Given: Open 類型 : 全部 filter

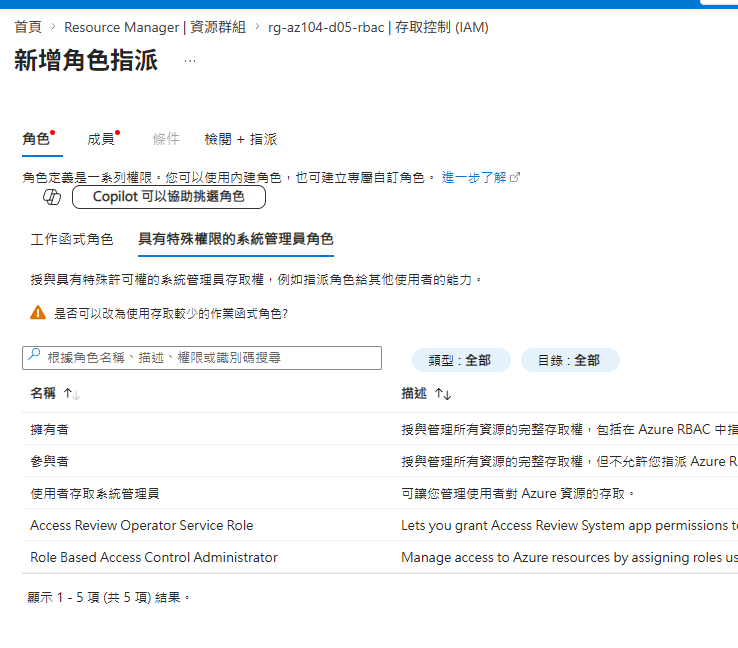Looking at the screenshot, I should 461,360.
